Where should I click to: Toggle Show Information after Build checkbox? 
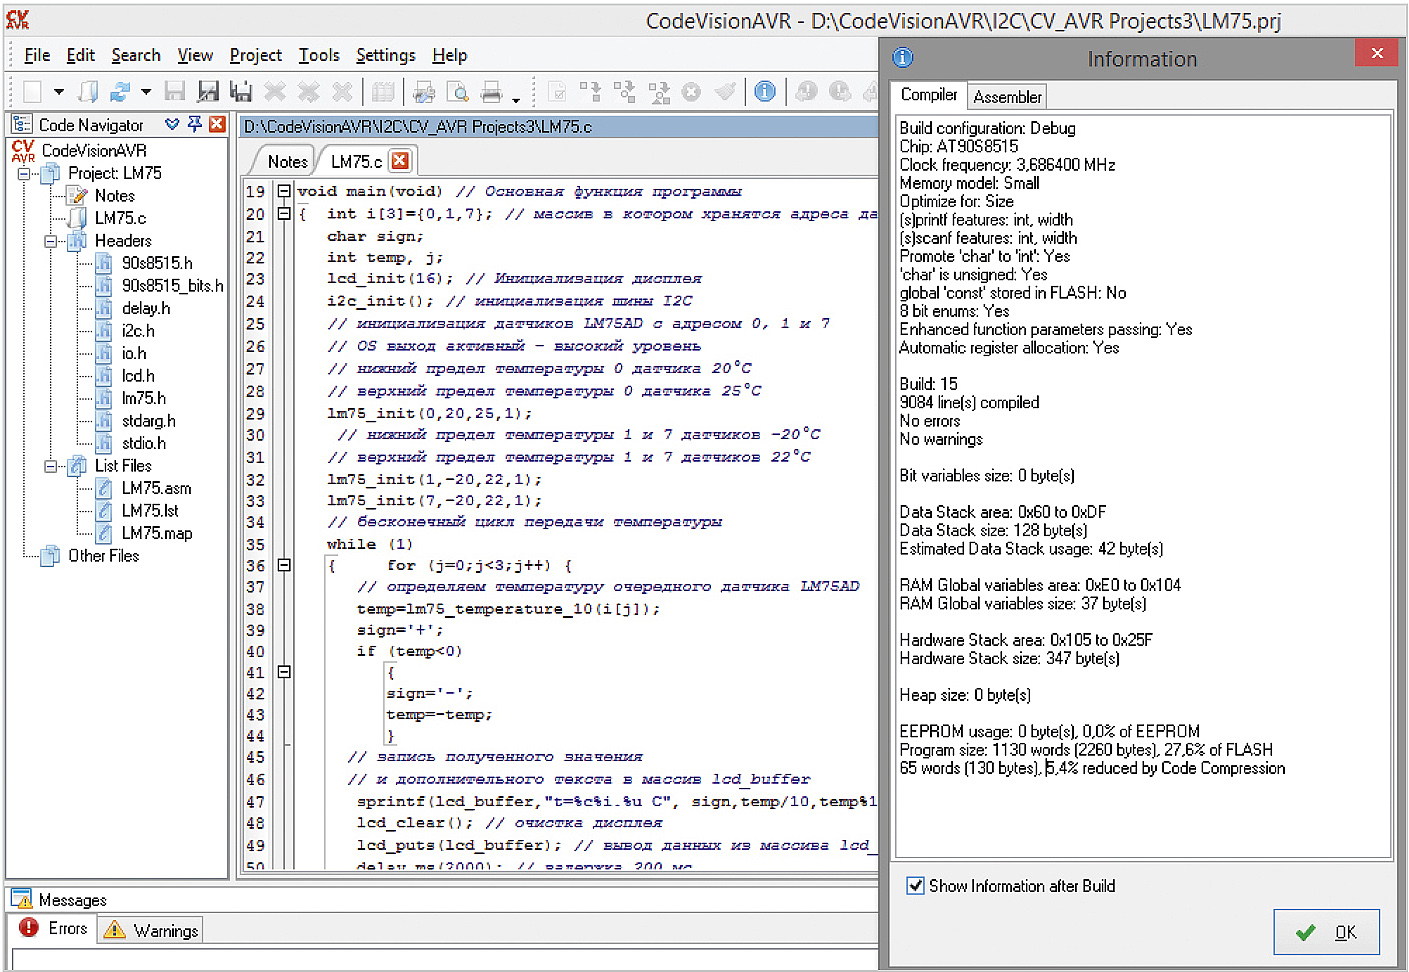[915, 885]
